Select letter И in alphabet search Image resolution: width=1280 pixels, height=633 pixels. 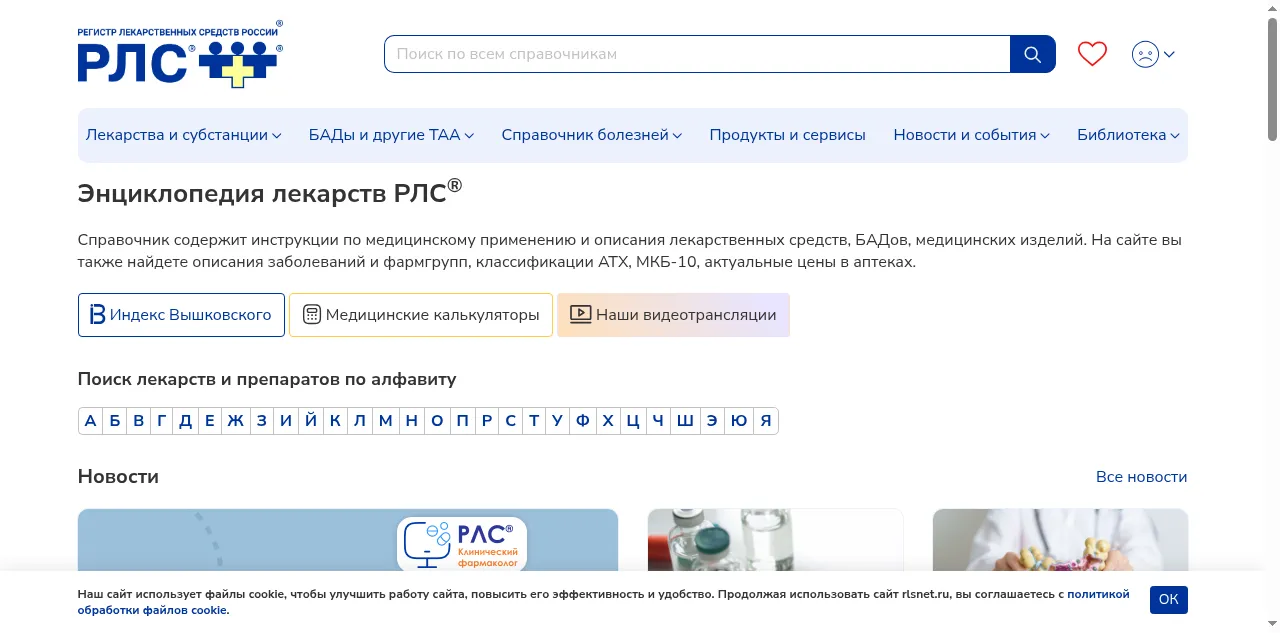(286, 421)
